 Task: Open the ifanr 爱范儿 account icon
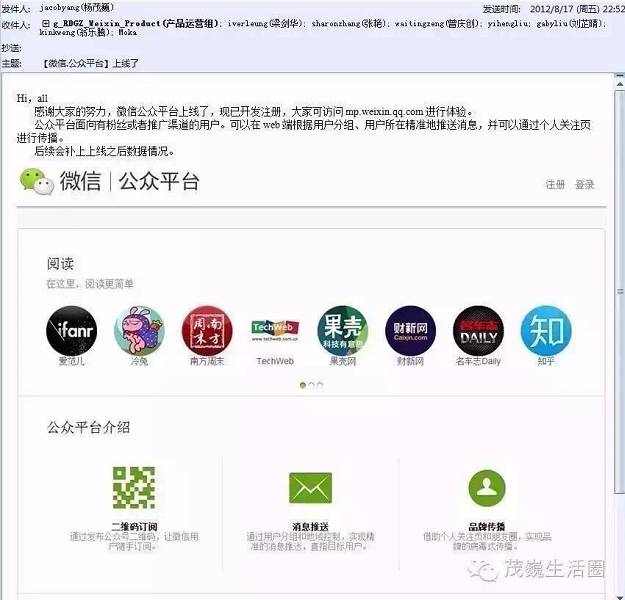(72, 330)
